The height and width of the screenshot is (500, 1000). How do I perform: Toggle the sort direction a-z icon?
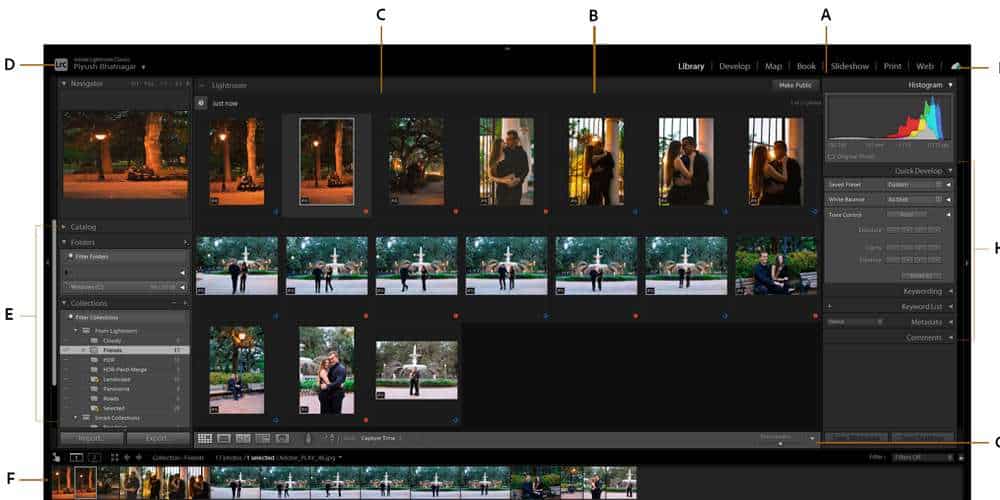(x=328, y=438)
